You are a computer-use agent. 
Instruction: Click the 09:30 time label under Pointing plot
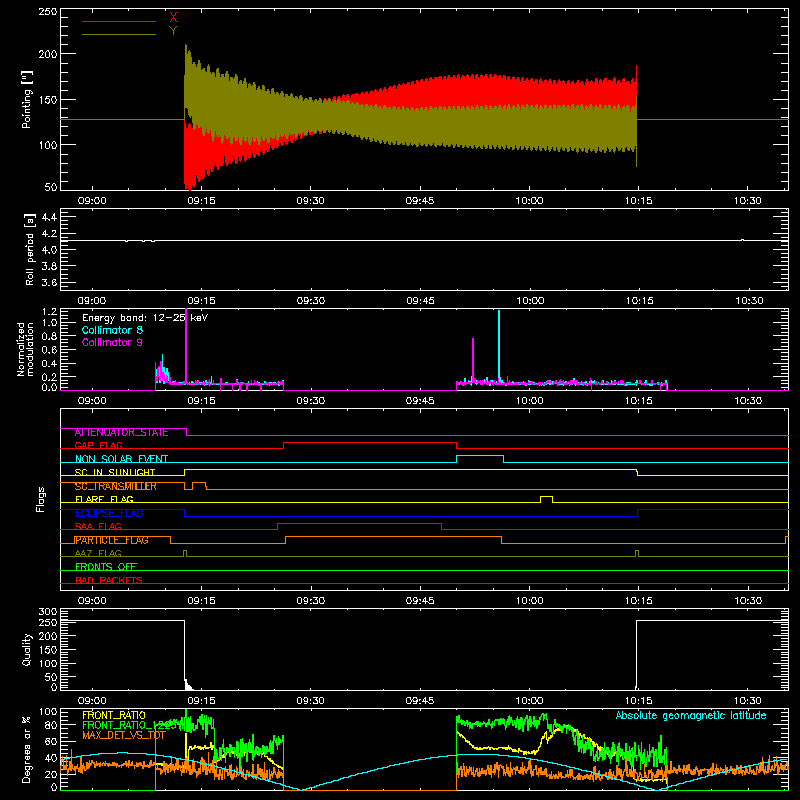311,201
